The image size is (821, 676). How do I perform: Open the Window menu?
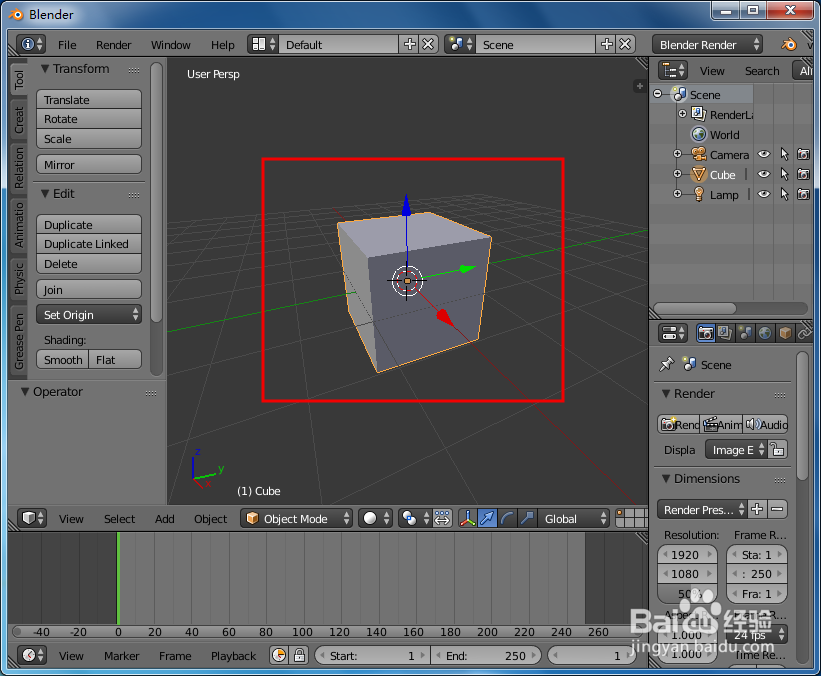[171, 45]
